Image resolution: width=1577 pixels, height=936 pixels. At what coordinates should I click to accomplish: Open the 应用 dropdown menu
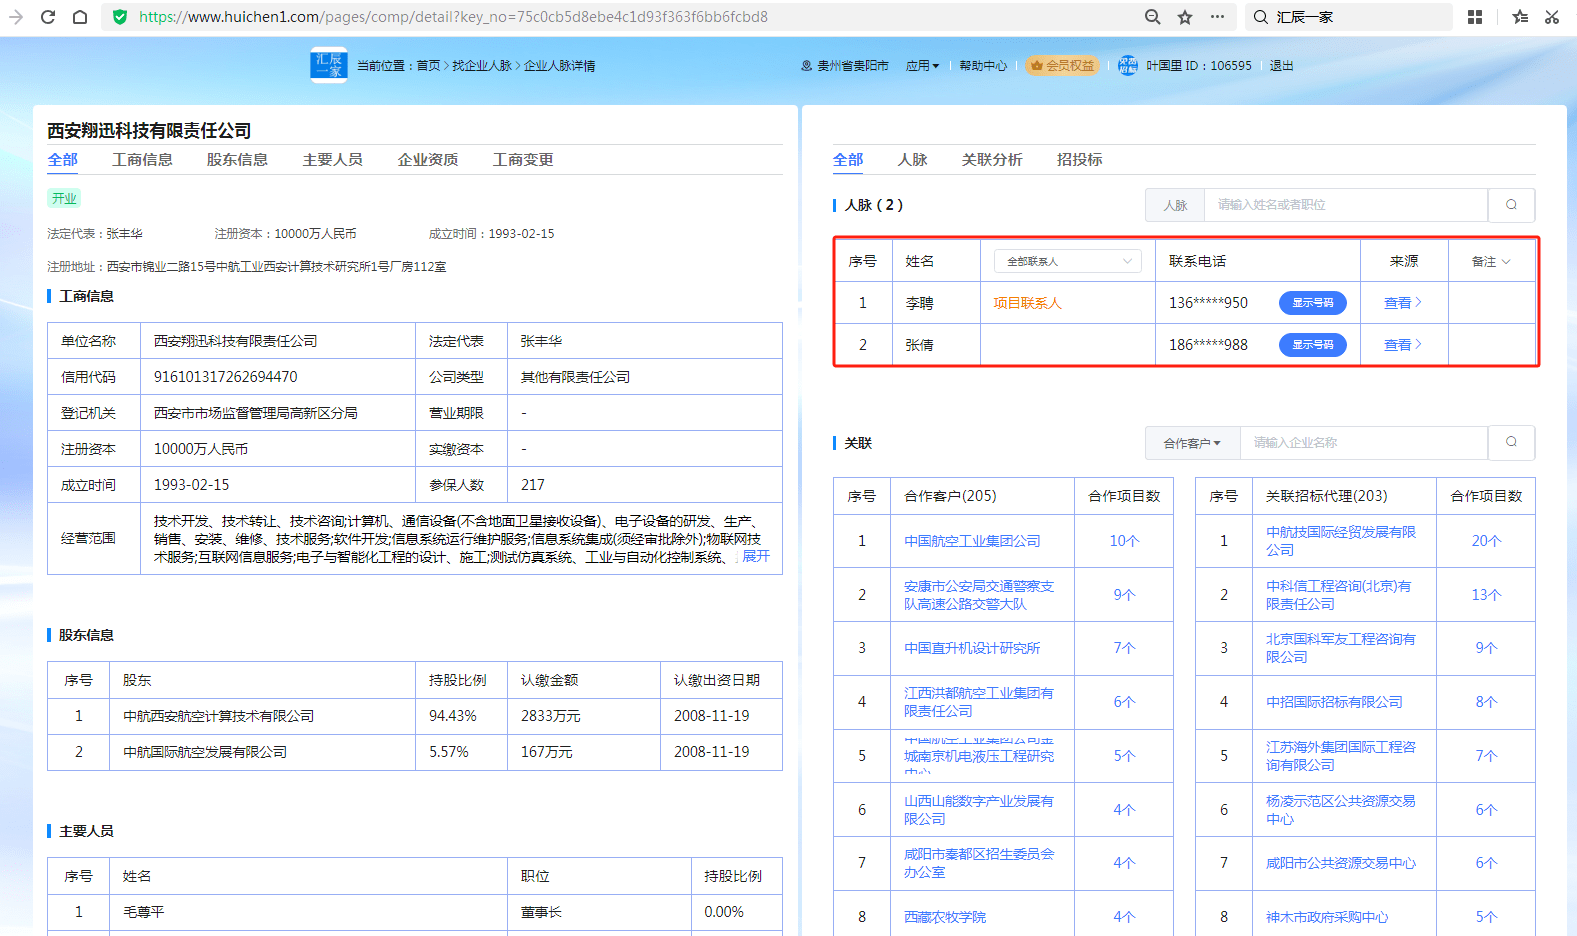click(922, 66)
